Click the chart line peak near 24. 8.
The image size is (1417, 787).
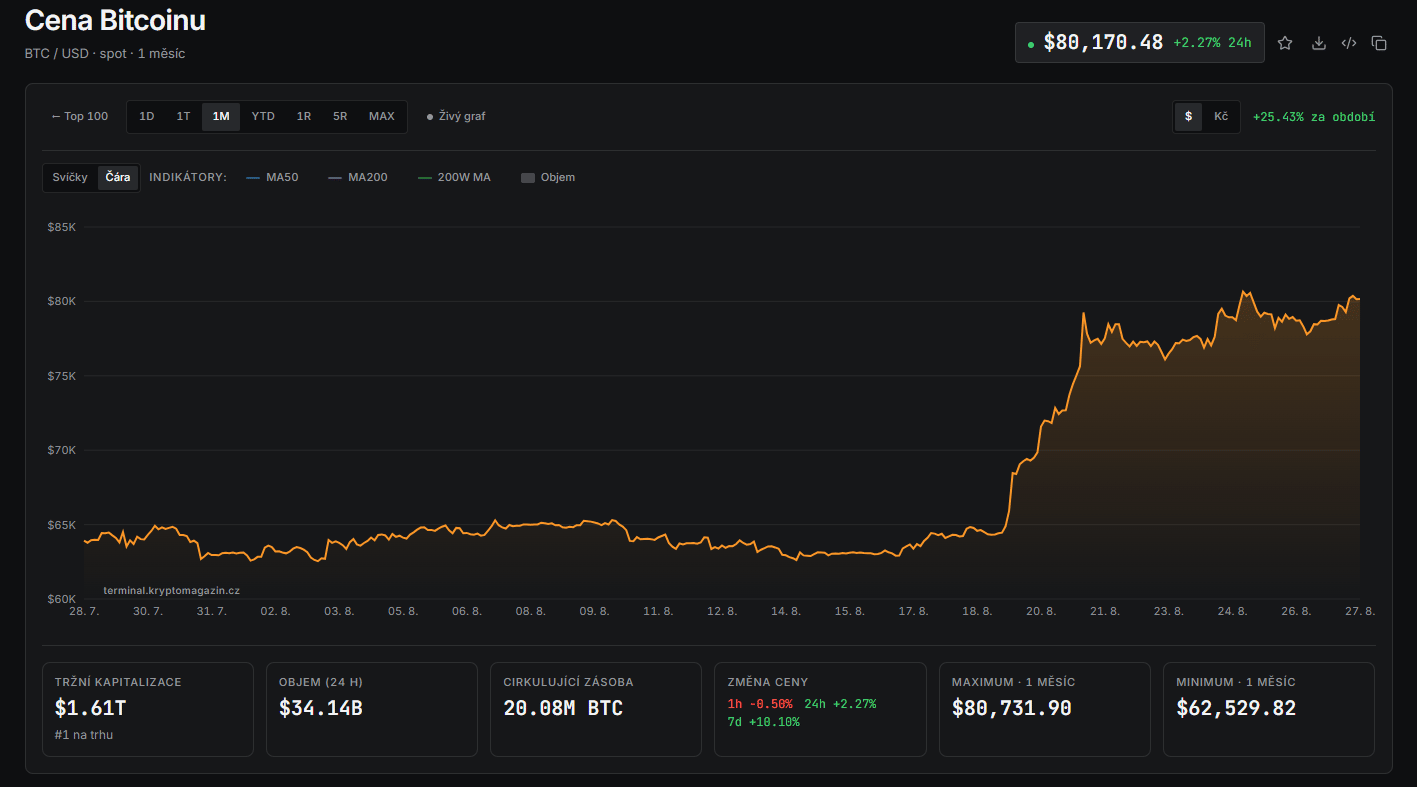[x=1243, y=291]
